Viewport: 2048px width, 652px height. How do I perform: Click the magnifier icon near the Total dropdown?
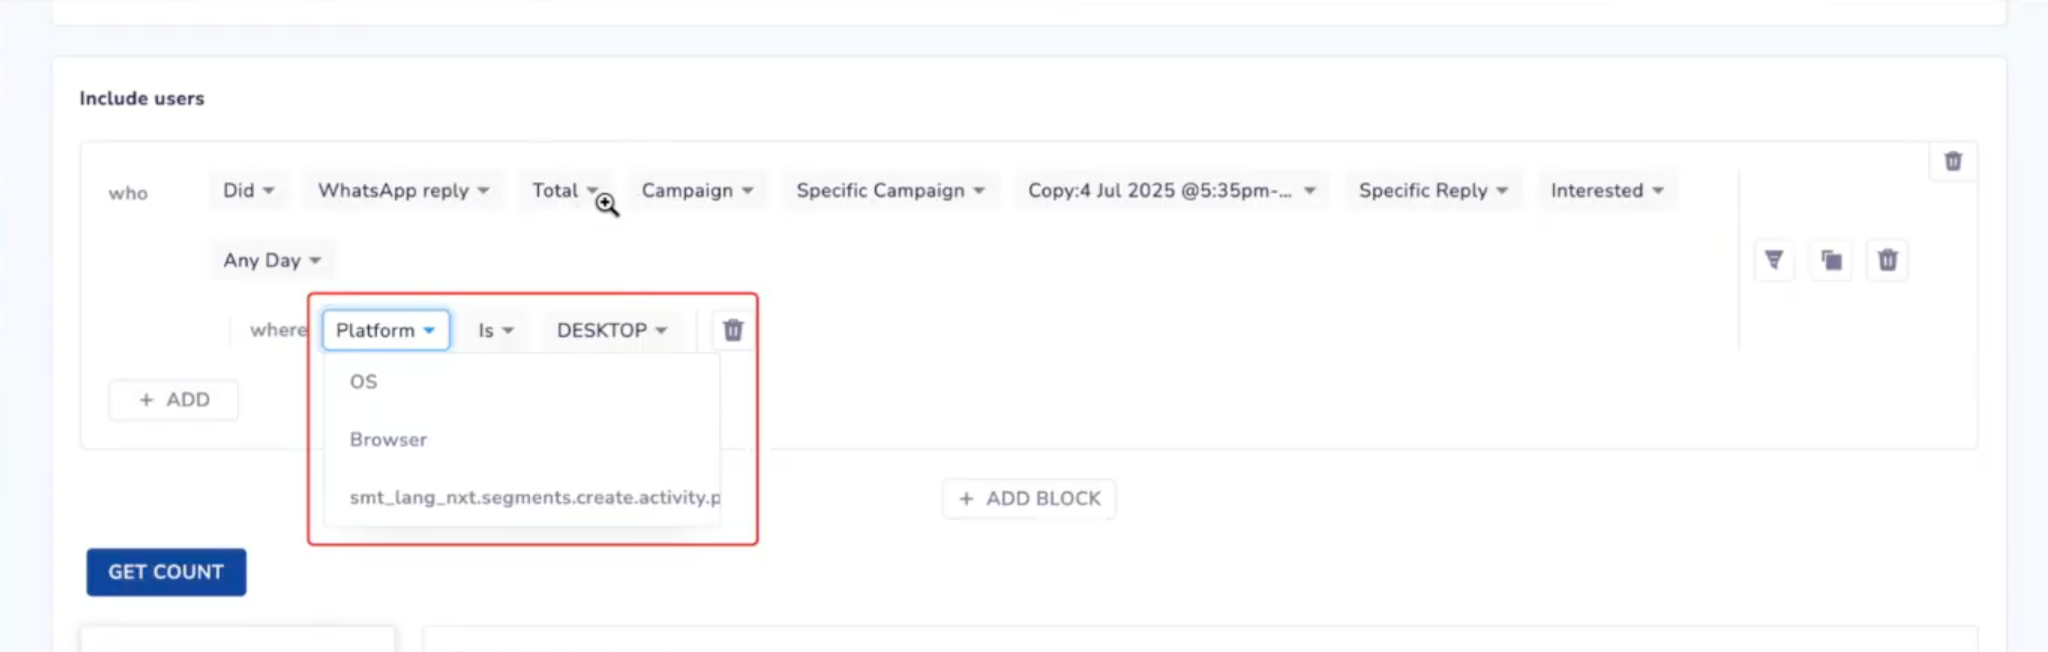[607, 205]
